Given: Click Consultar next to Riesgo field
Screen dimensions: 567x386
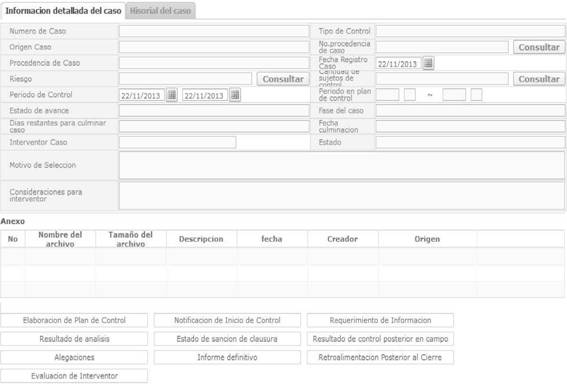Looking at the screenshot, I should 283,79.
